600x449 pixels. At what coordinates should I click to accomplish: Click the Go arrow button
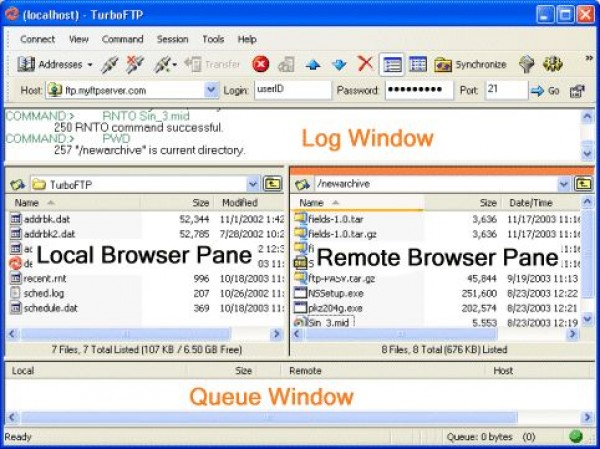coord(545,91)
